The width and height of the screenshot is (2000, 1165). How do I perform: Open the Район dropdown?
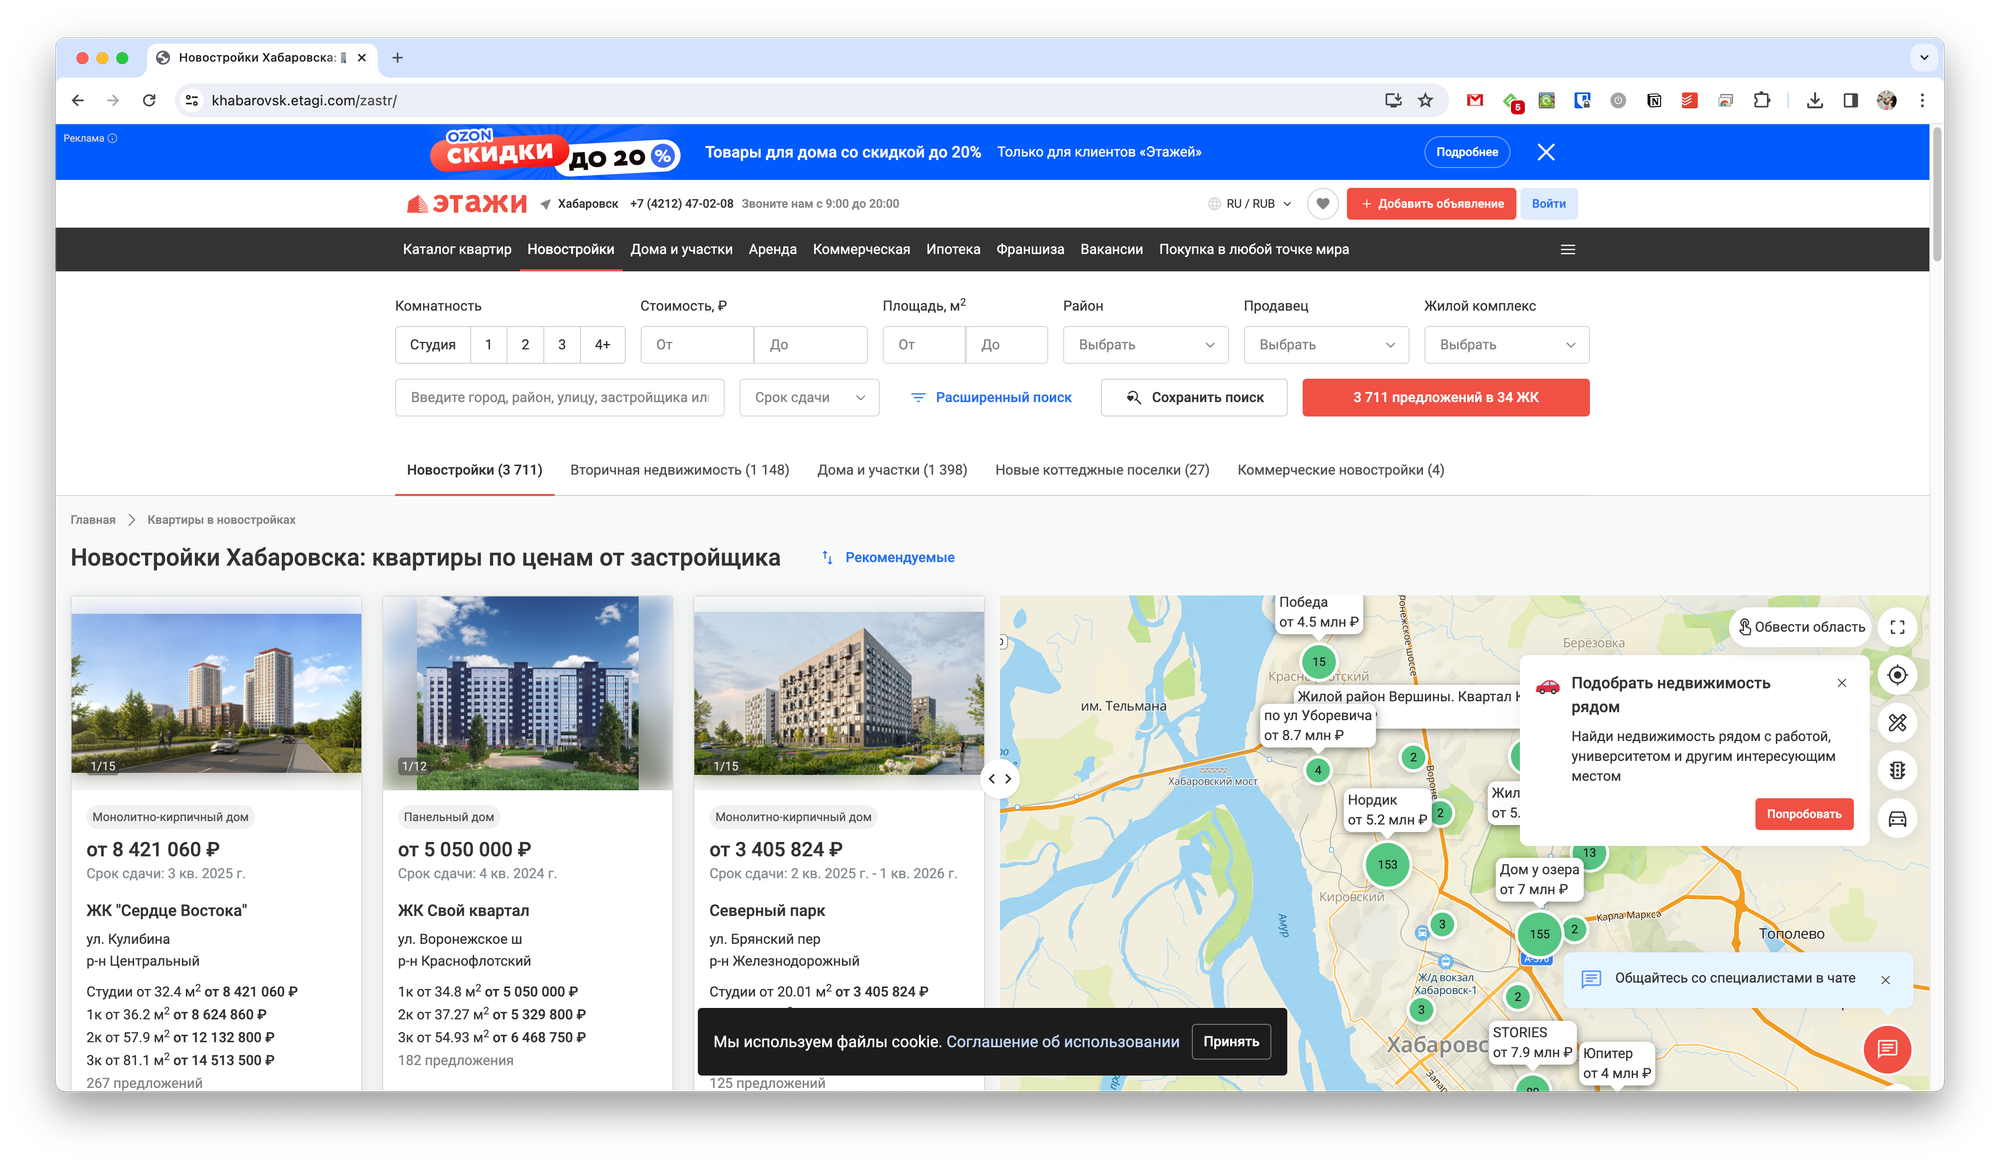(1145, 345)
